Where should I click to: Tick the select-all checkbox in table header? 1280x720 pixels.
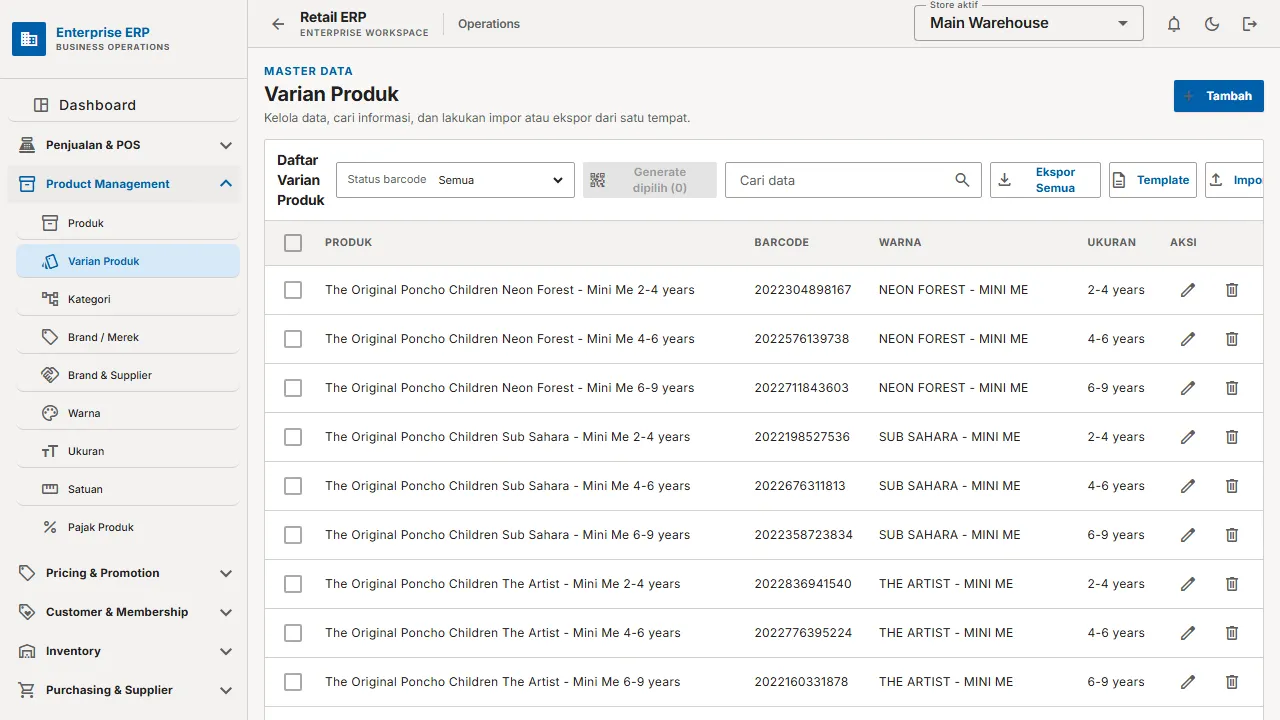point(293,242)
